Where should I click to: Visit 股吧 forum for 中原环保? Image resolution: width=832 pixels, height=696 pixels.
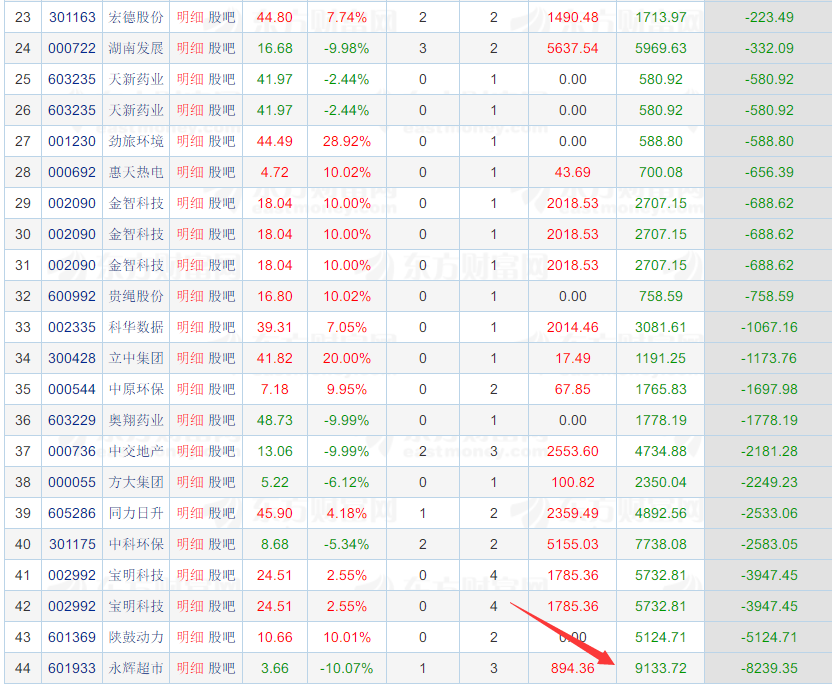[x=222, y=389]
